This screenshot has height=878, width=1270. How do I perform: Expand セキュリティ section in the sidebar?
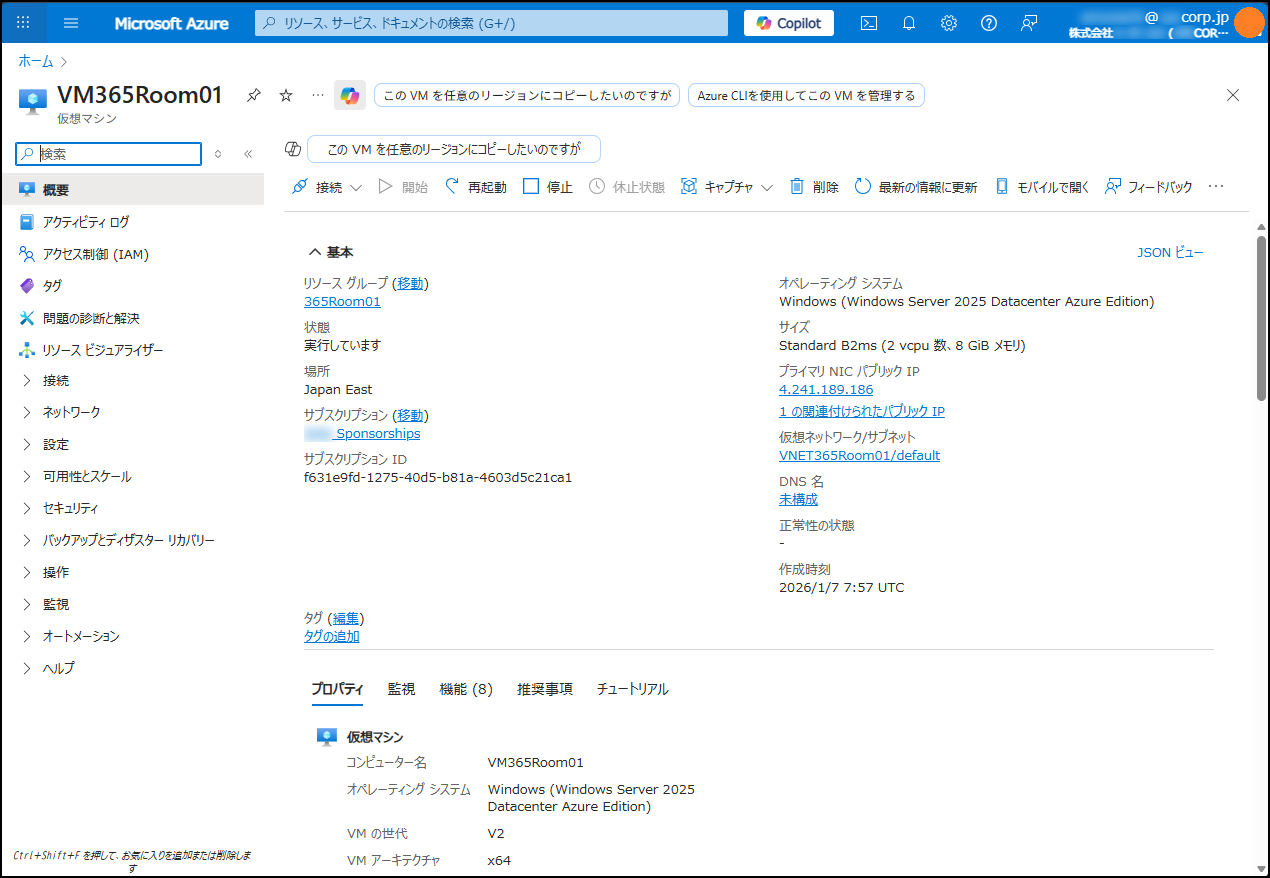70,508
